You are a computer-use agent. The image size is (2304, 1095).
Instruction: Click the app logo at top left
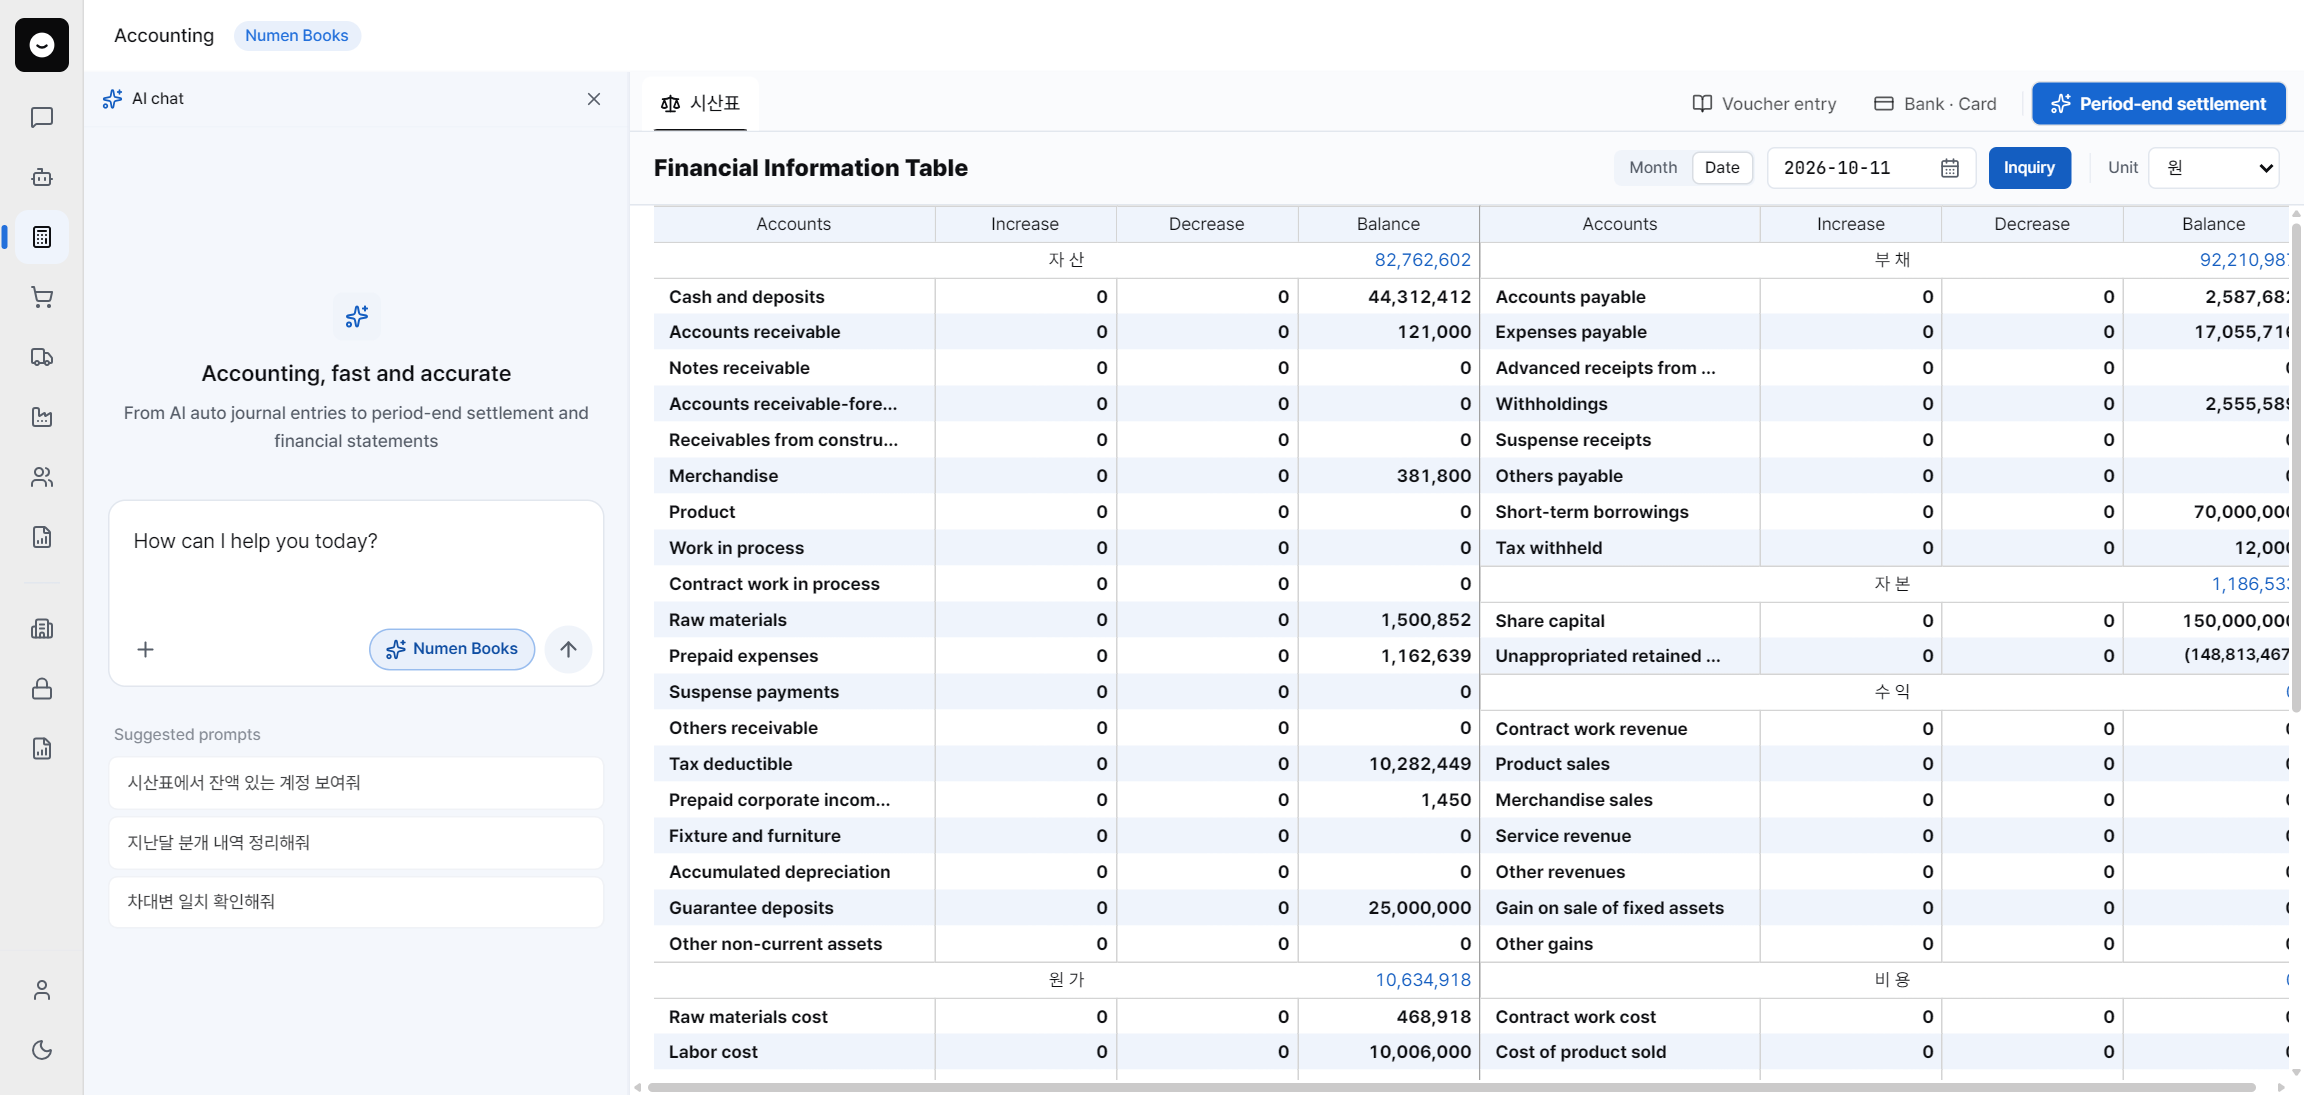[x=42, y=45]
